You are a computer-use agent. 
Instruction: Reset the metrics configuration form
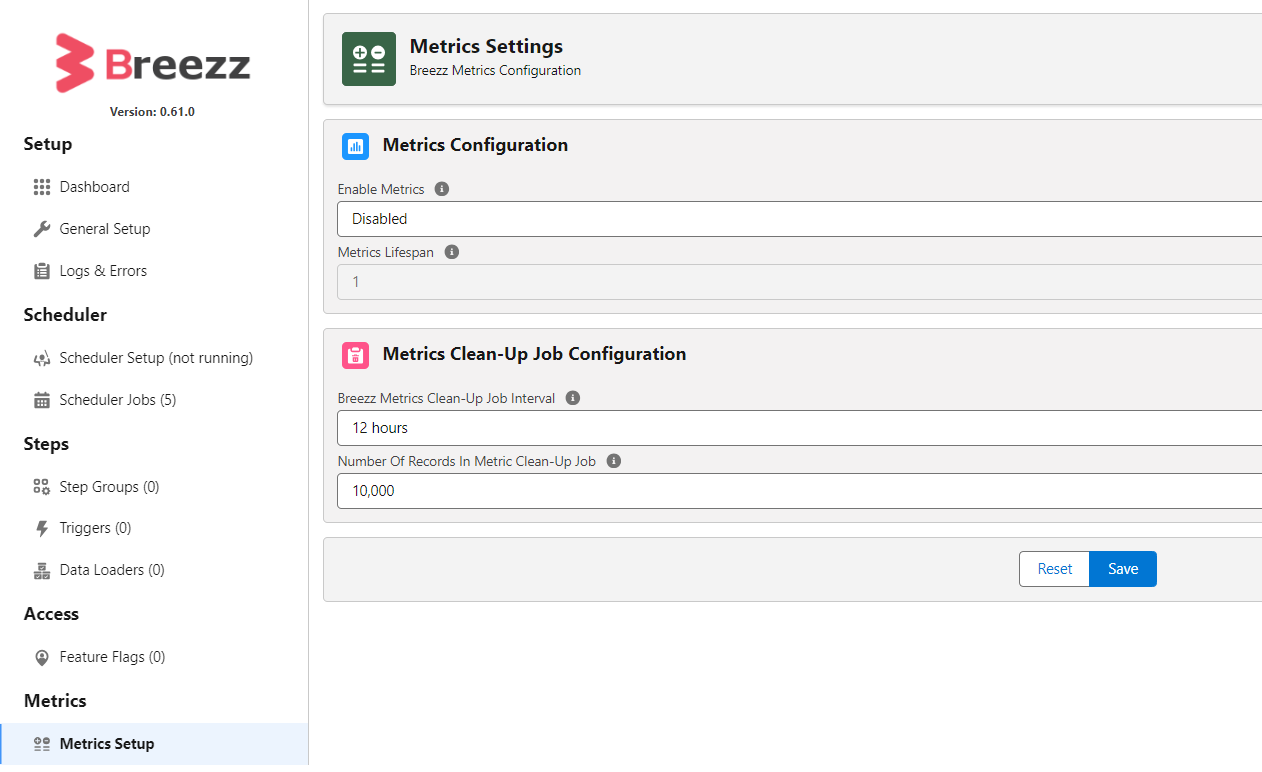click(x=1054, y=568)
